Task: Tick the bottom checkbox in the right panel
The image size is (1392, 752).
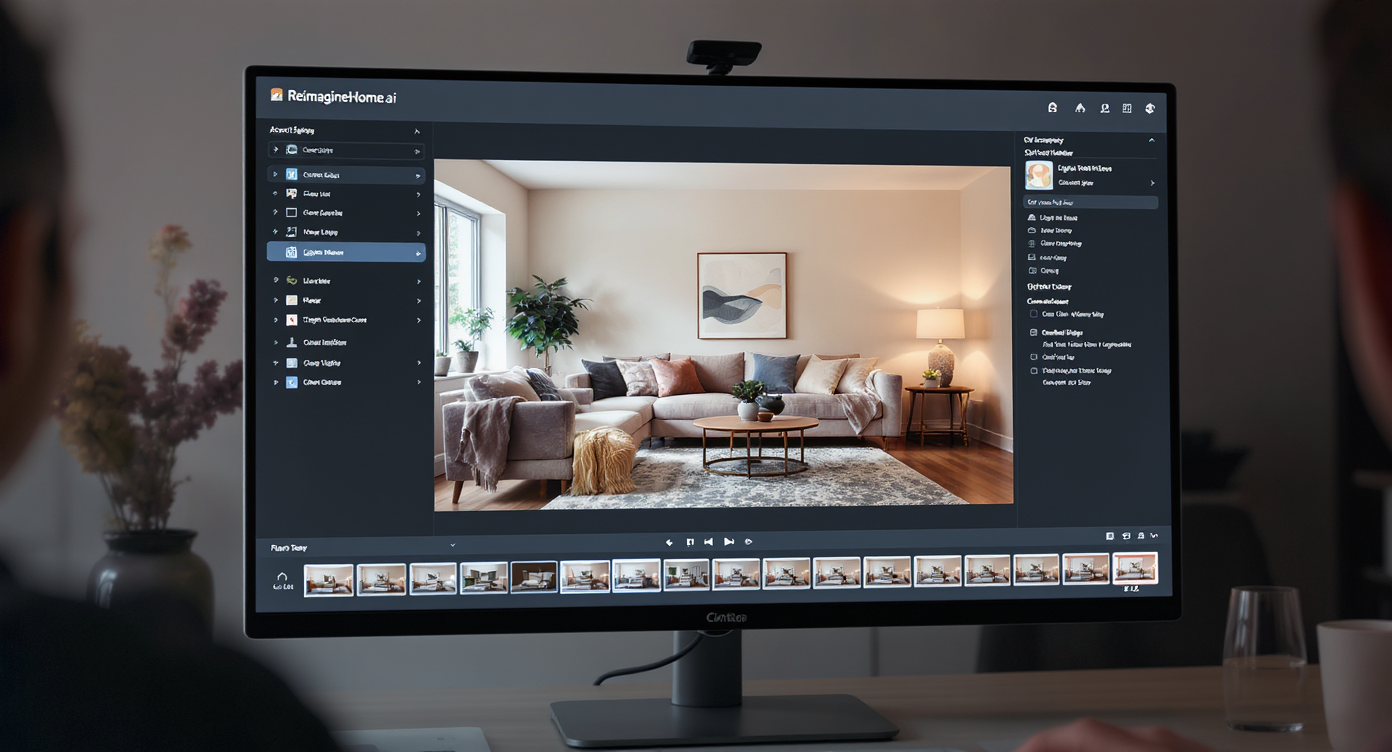Action: 1034,370
